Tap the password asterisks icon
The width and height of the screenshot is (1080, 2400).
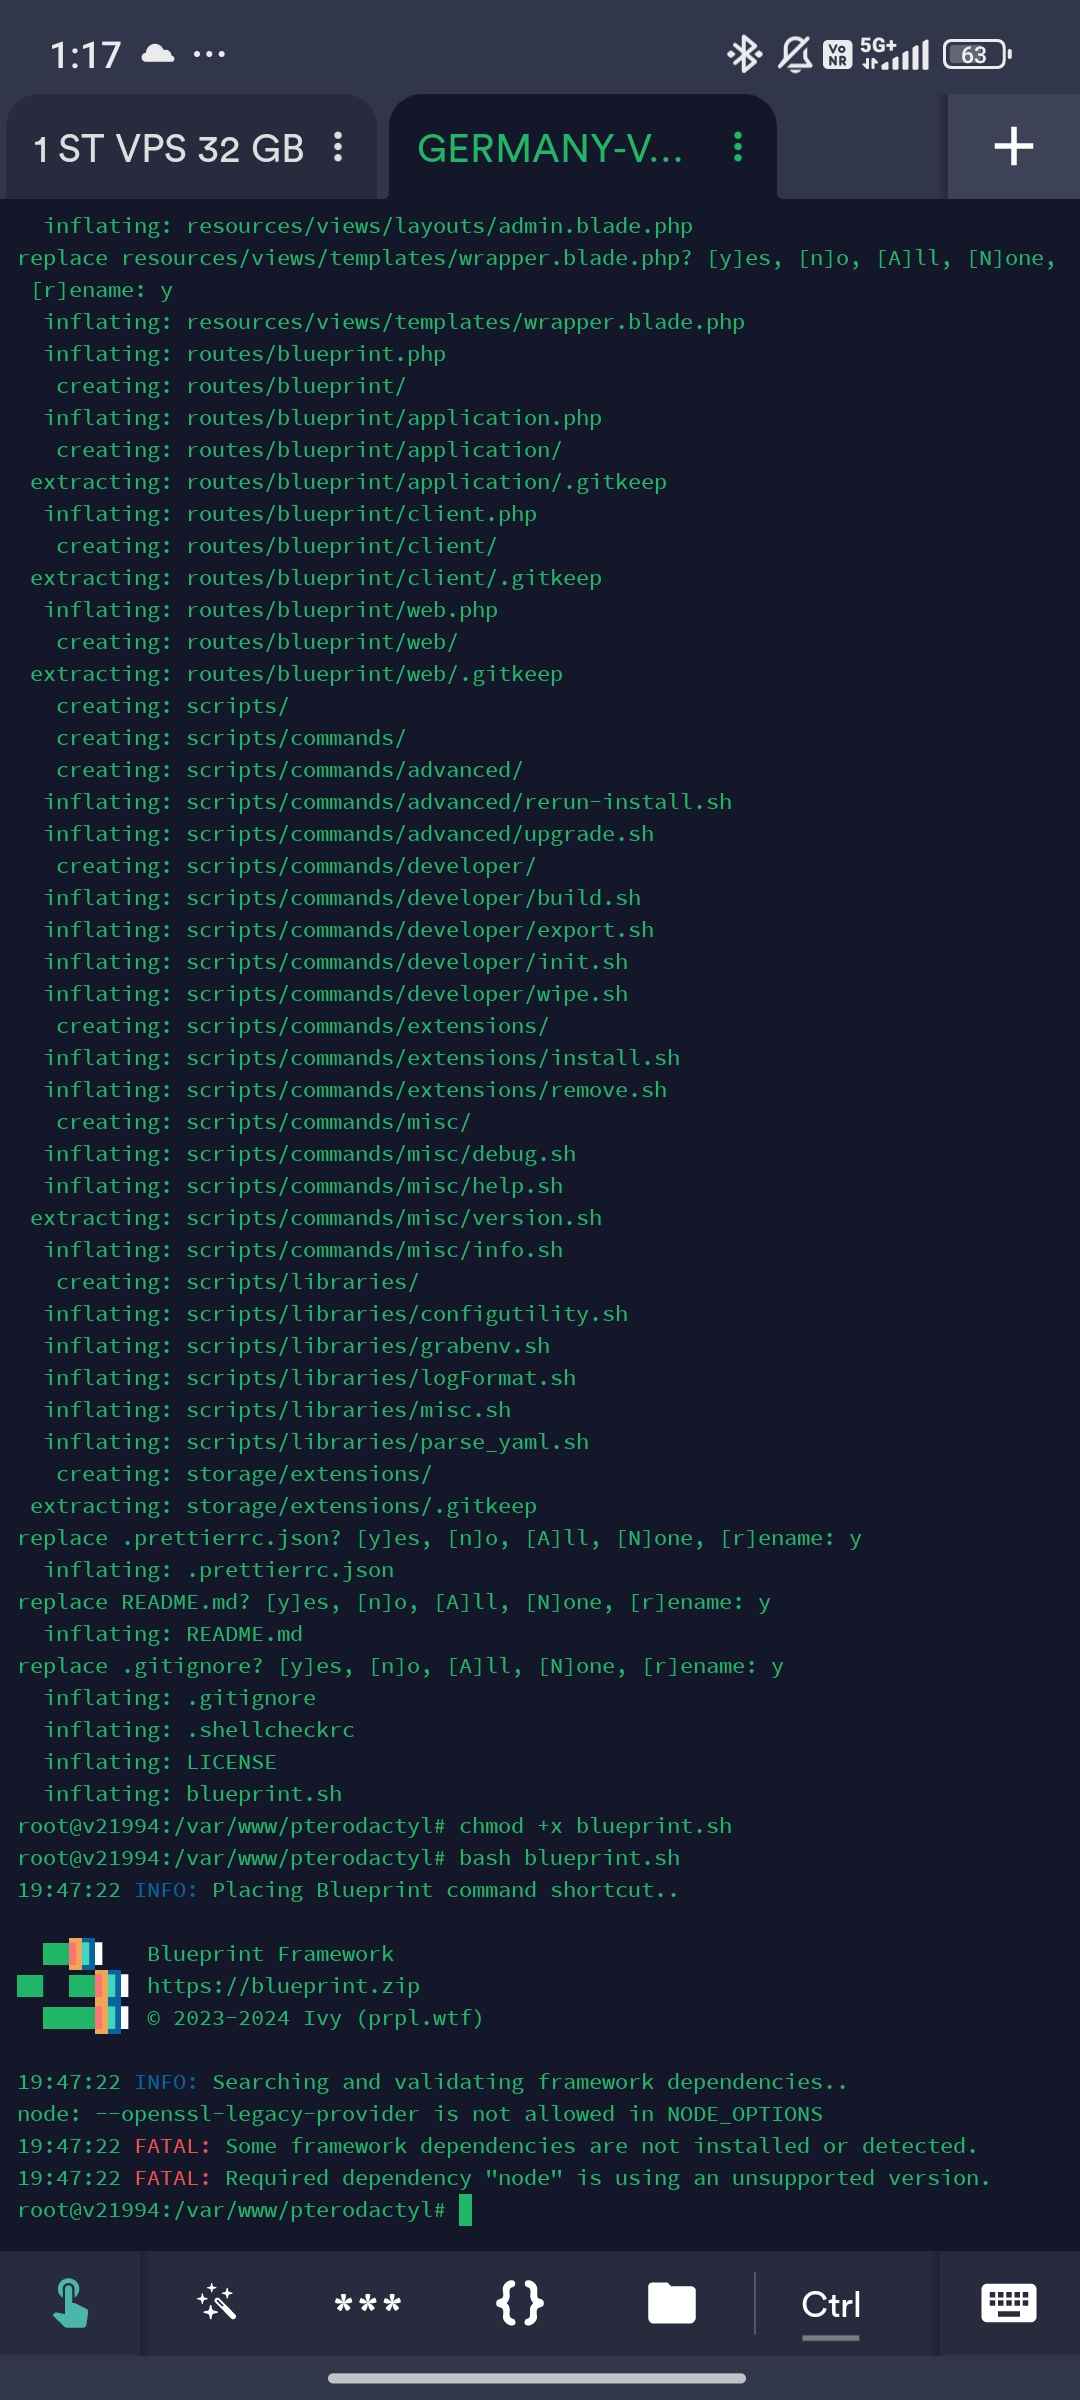(368, 2305)
